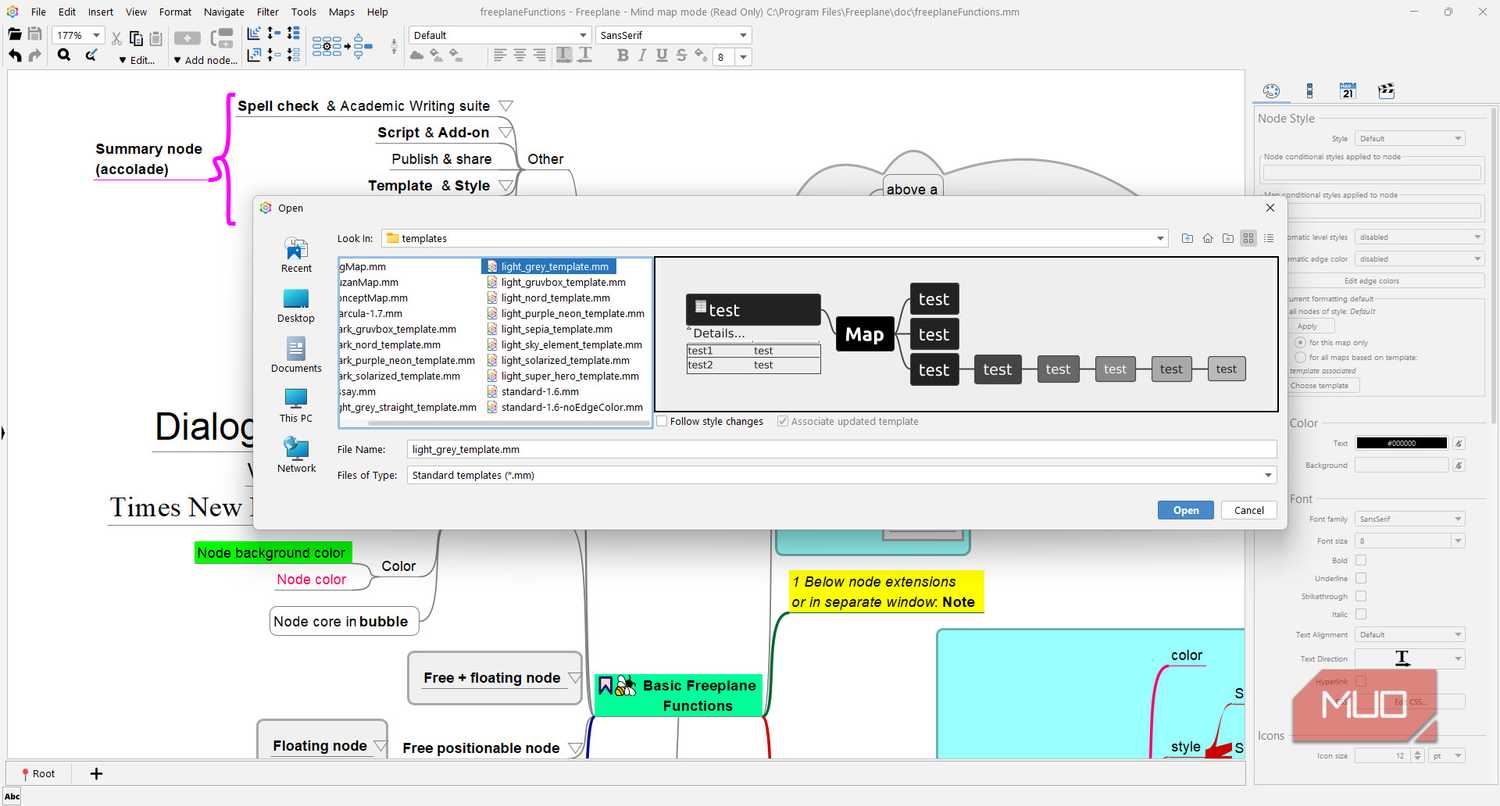Click the align text right toolbar icon

541,56
